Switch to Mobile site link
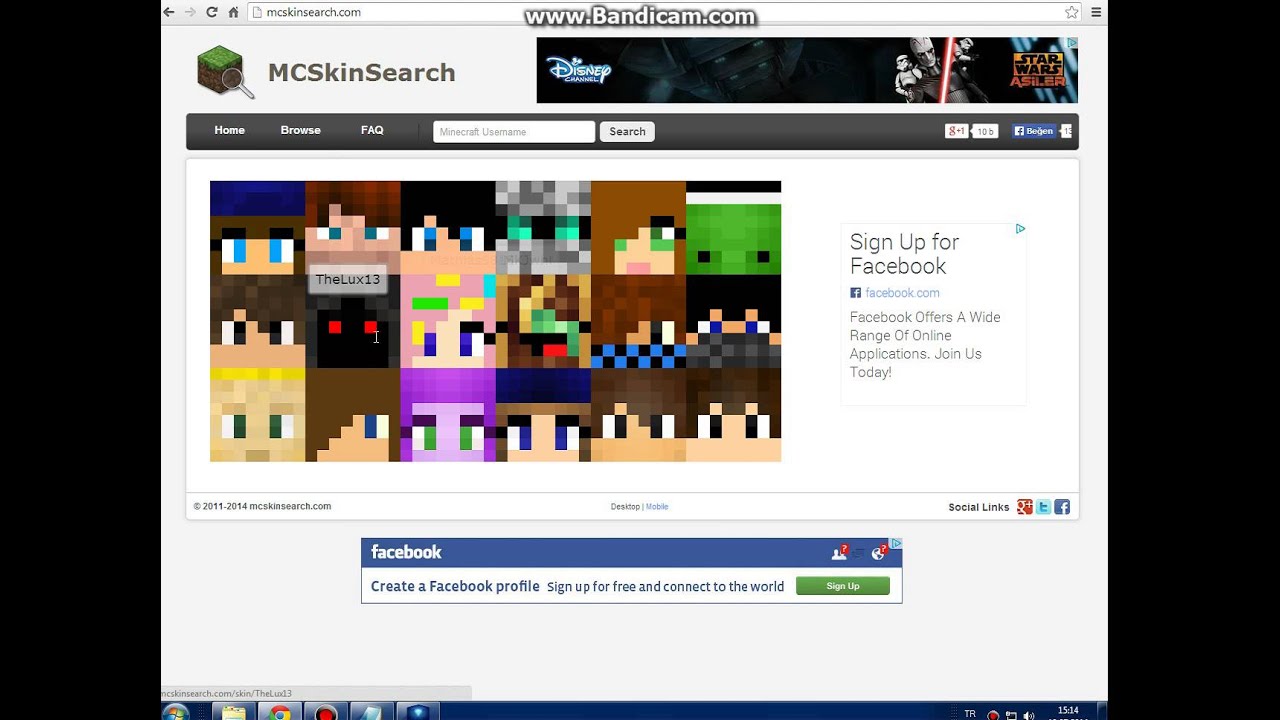This screenshot has width=1280, height=720. pos(657,507)
